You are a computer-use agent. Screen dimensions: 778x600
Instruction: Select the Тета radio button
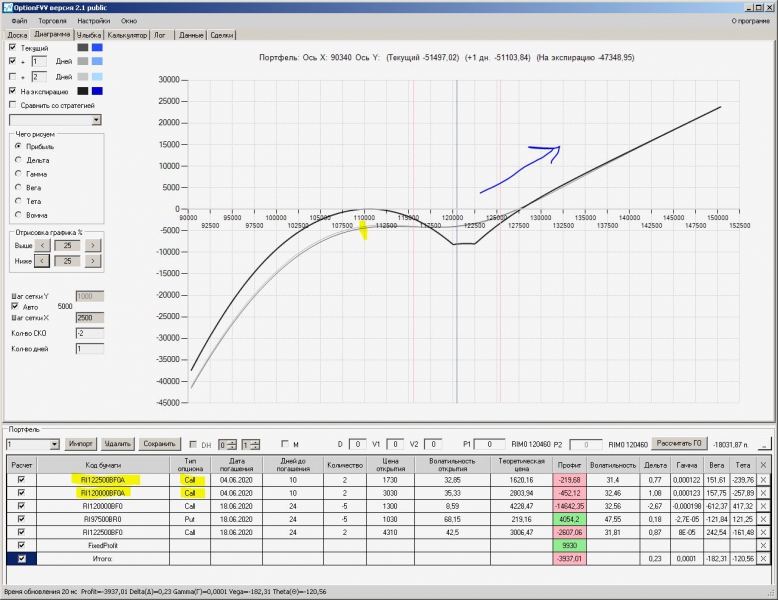tap(18, 201)
